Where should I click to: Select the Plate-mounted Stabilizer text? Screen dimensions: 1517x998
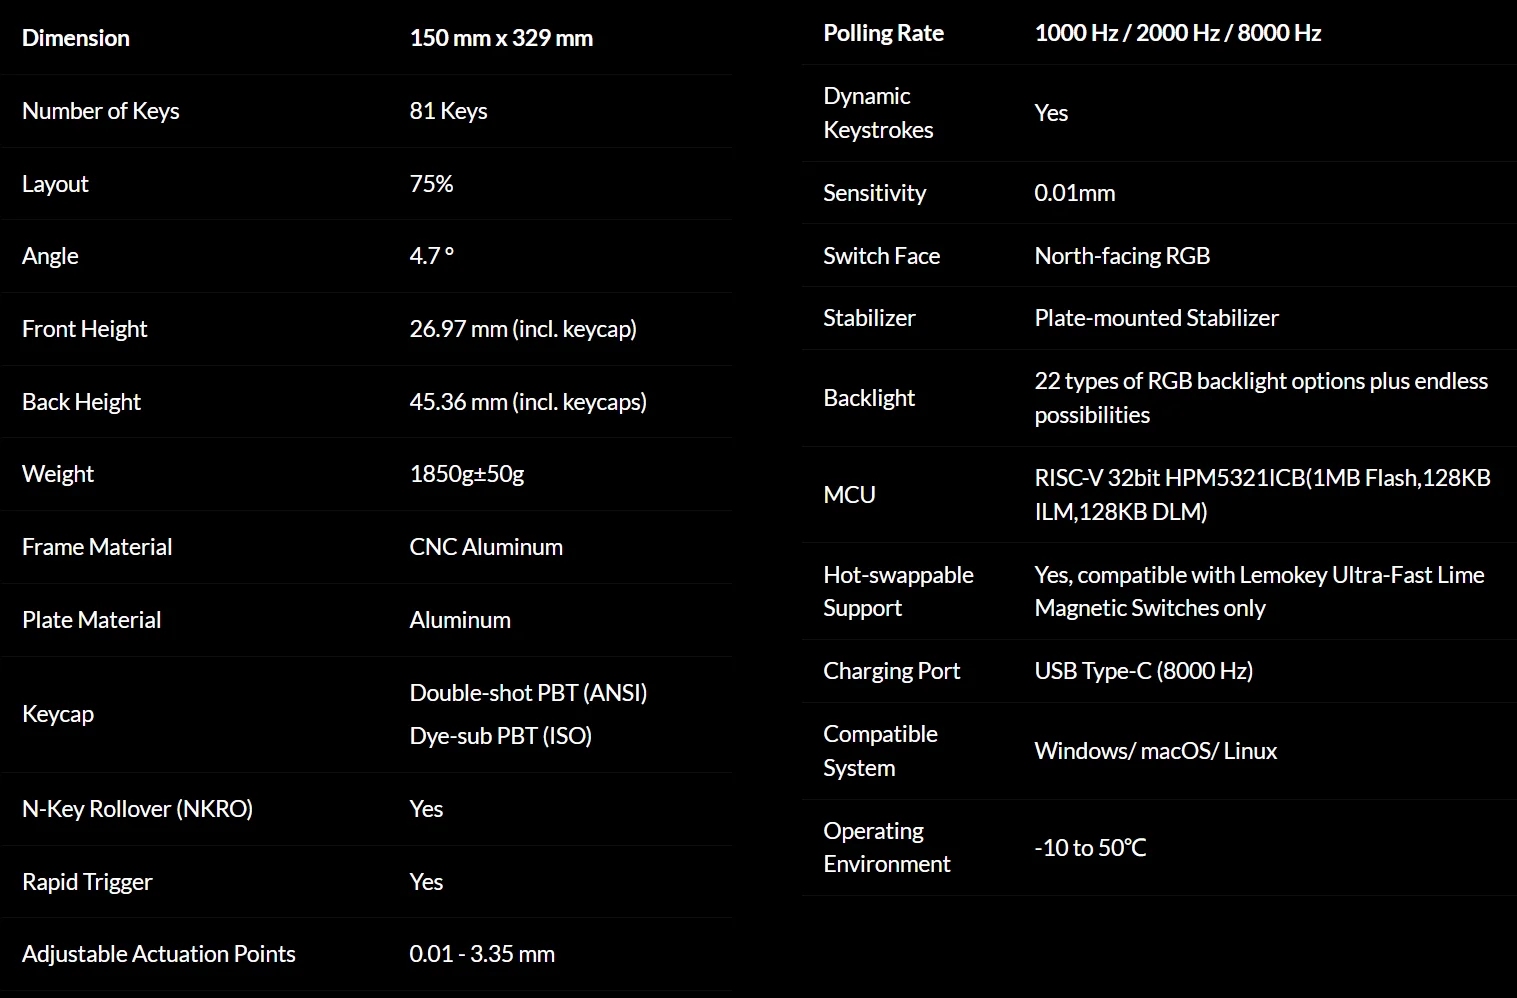(x=1157, y=318)
